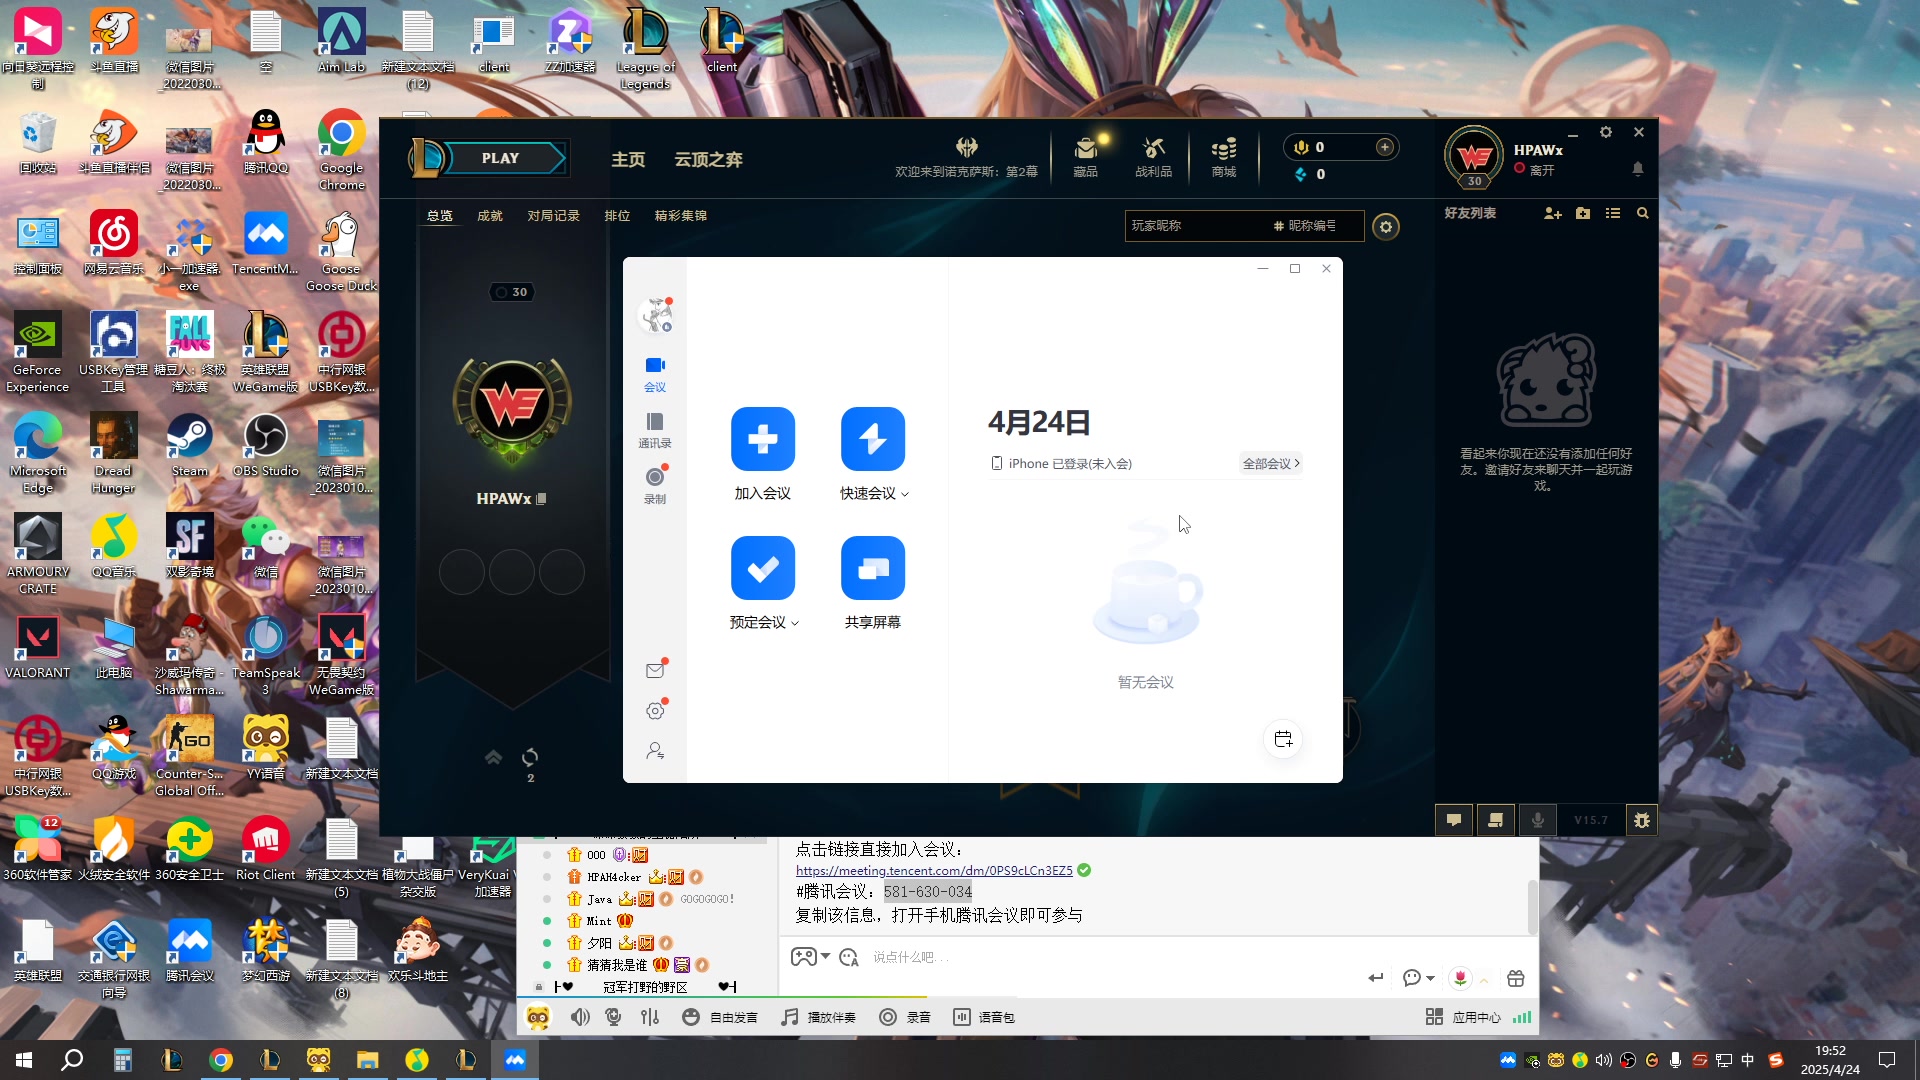Screen dimensions: 1920x1080
Task: Toggle the LoL voice microphone button
Action: (x=1537, y=820)
